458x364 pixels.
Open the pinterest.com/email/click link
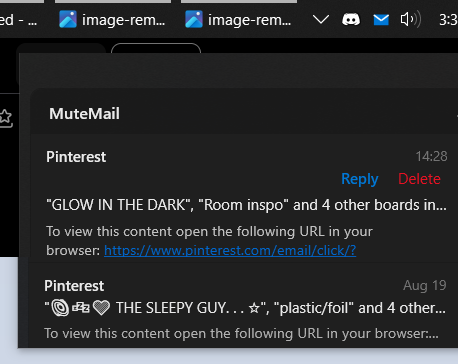click(x=230, y=250)
